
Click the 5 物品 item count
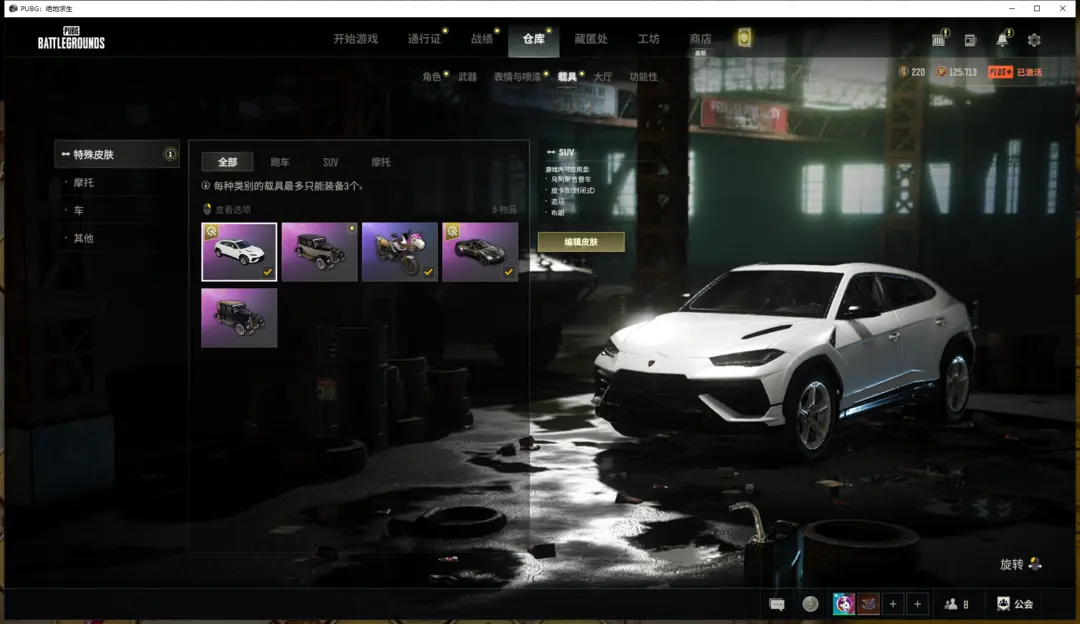tap(504, 209)
